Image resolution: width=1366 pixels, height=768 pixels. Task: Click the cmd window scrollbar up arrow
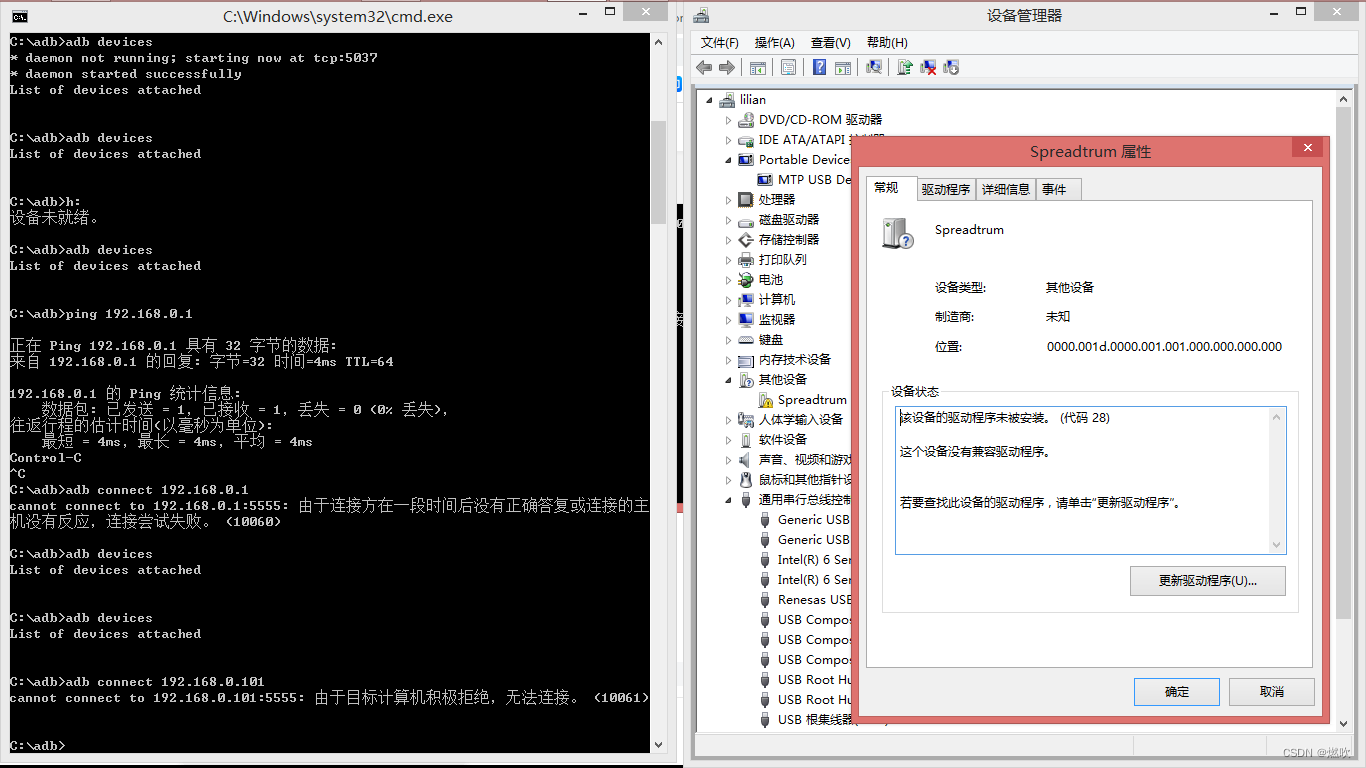coord(659,42)
